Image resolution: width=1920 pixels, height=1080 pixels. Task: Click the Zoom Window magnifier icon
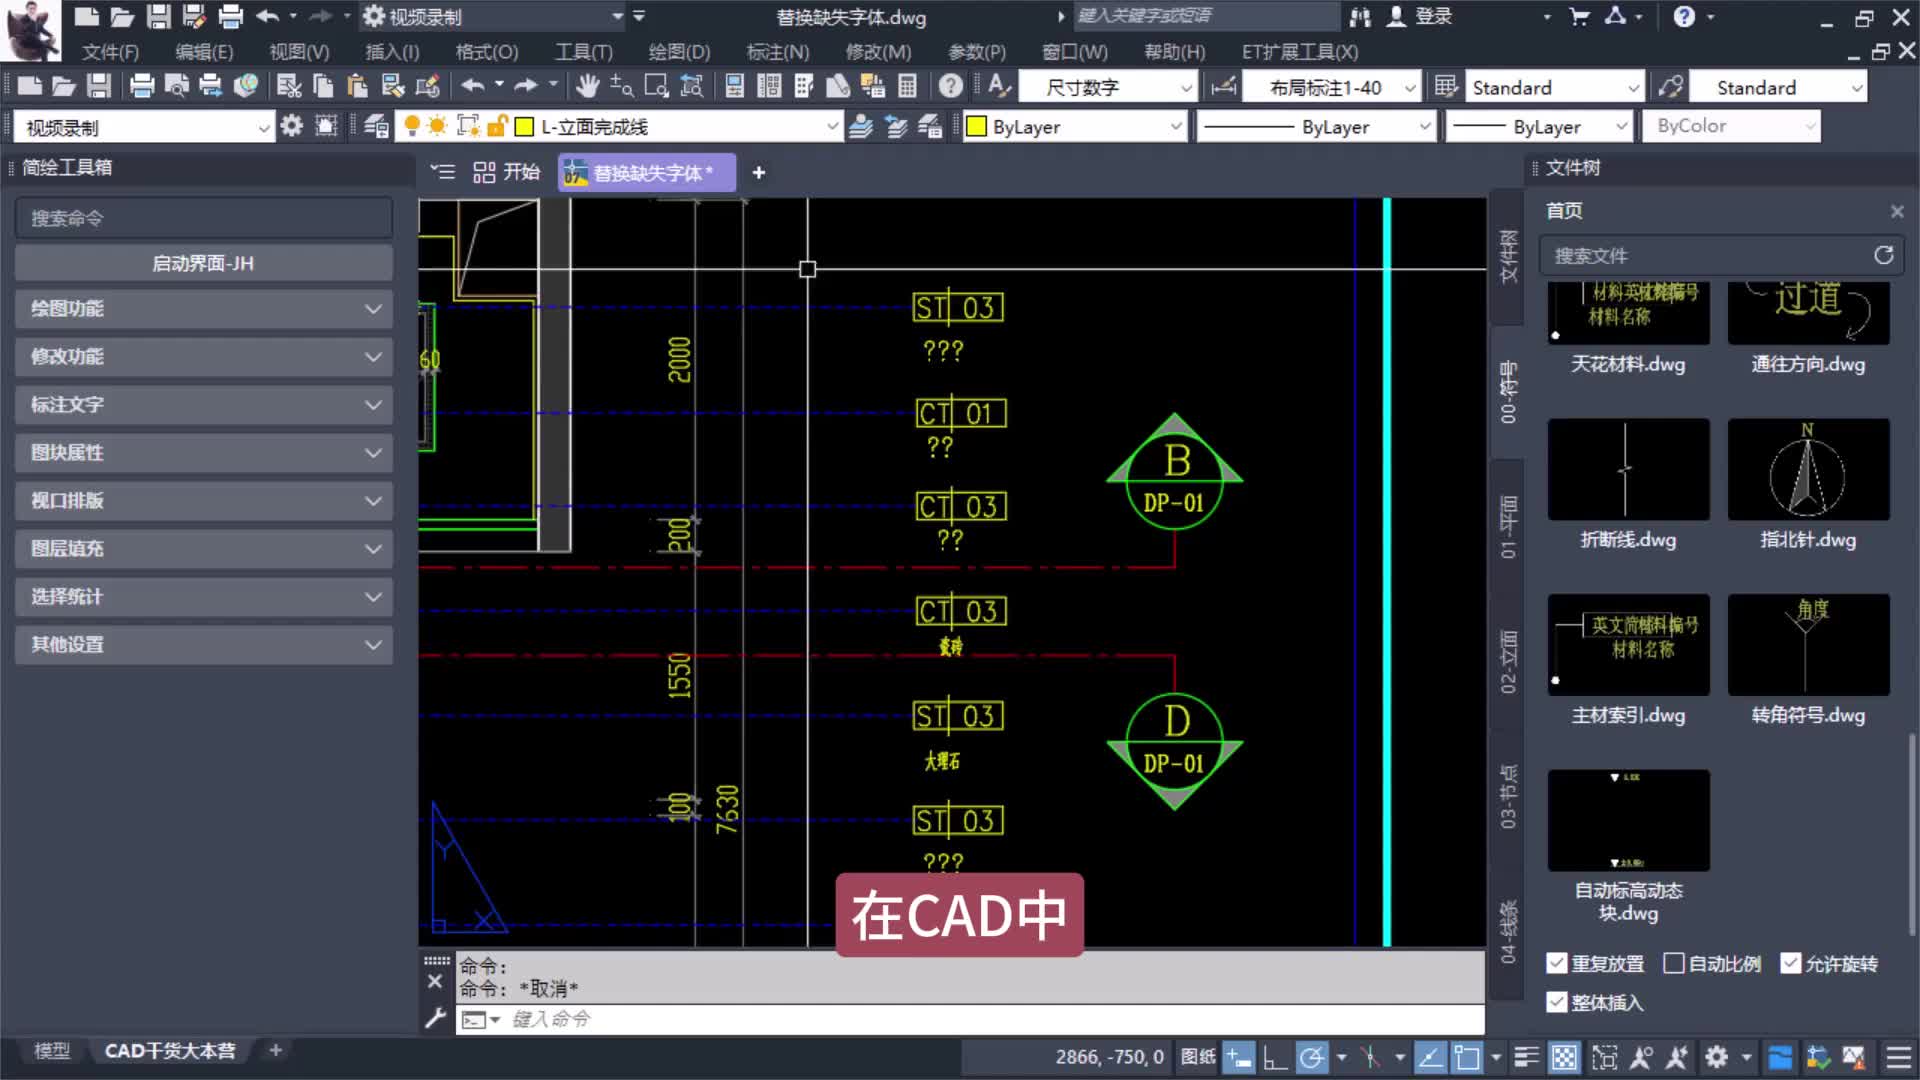[656, 87]
